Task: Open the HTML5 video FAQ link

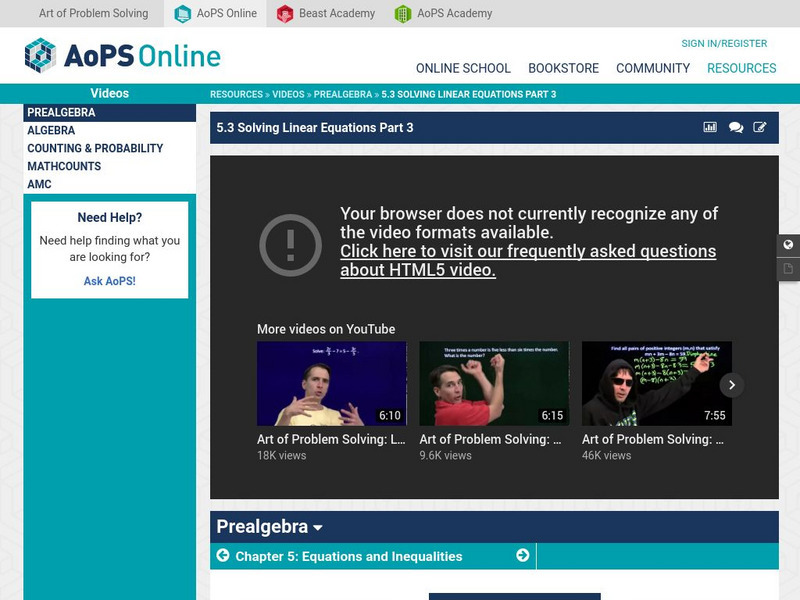Action: click(528, 260)
